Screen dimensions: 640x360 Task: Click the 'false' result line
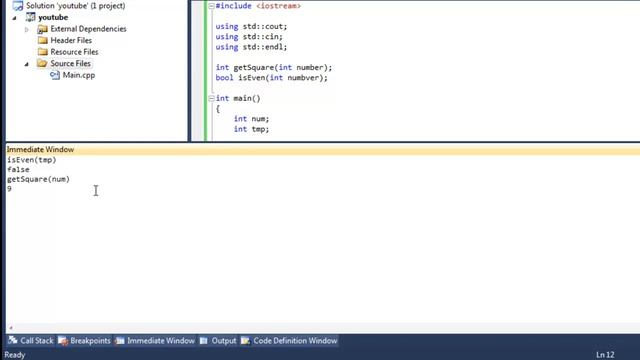tap(18, 169)
